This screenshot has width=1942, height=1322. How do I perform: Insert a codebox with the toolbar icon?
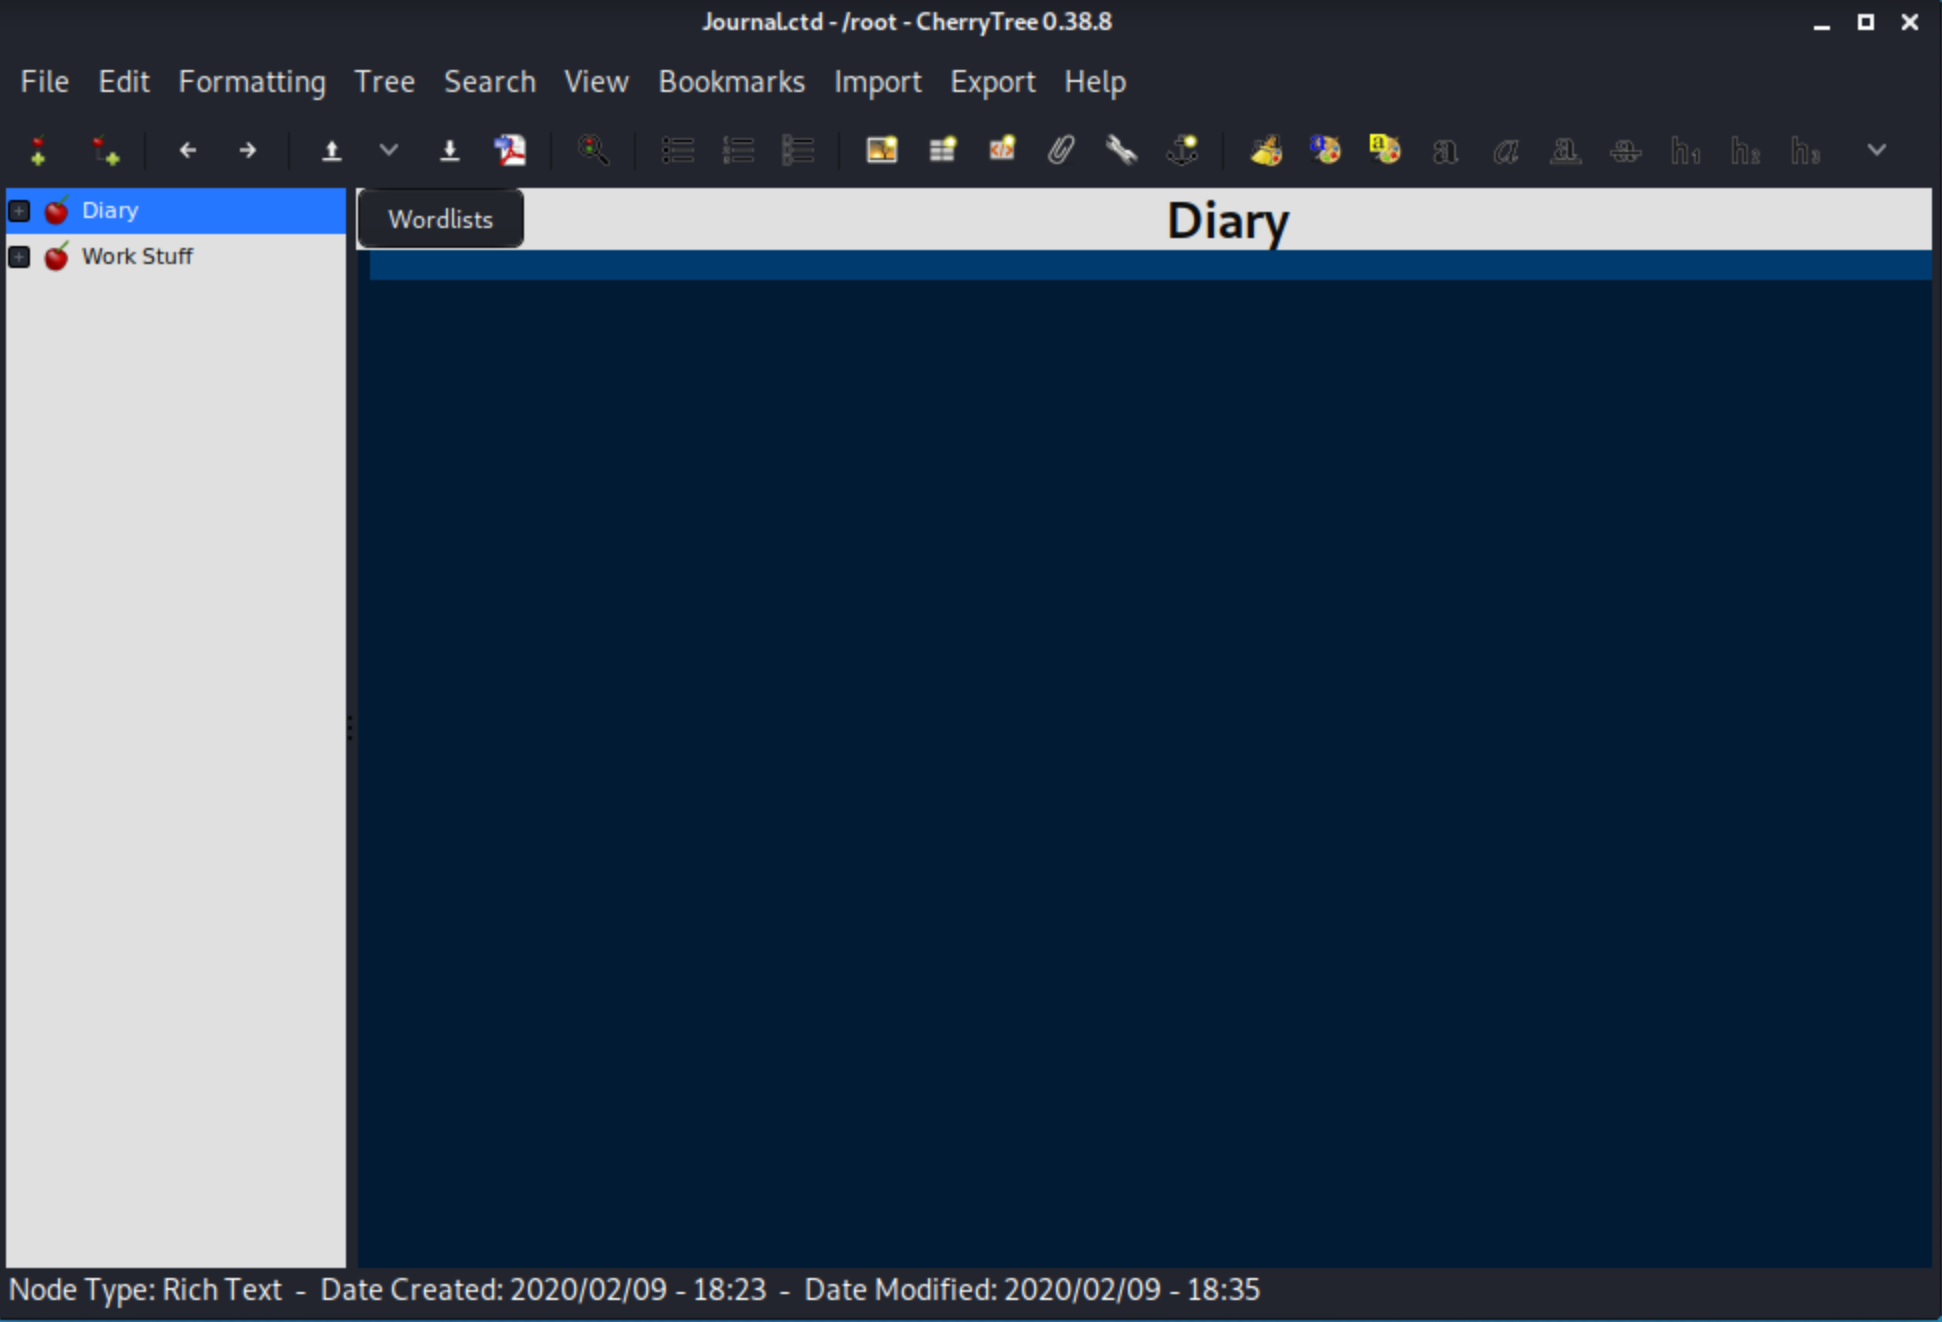[x=1002, y=151]
